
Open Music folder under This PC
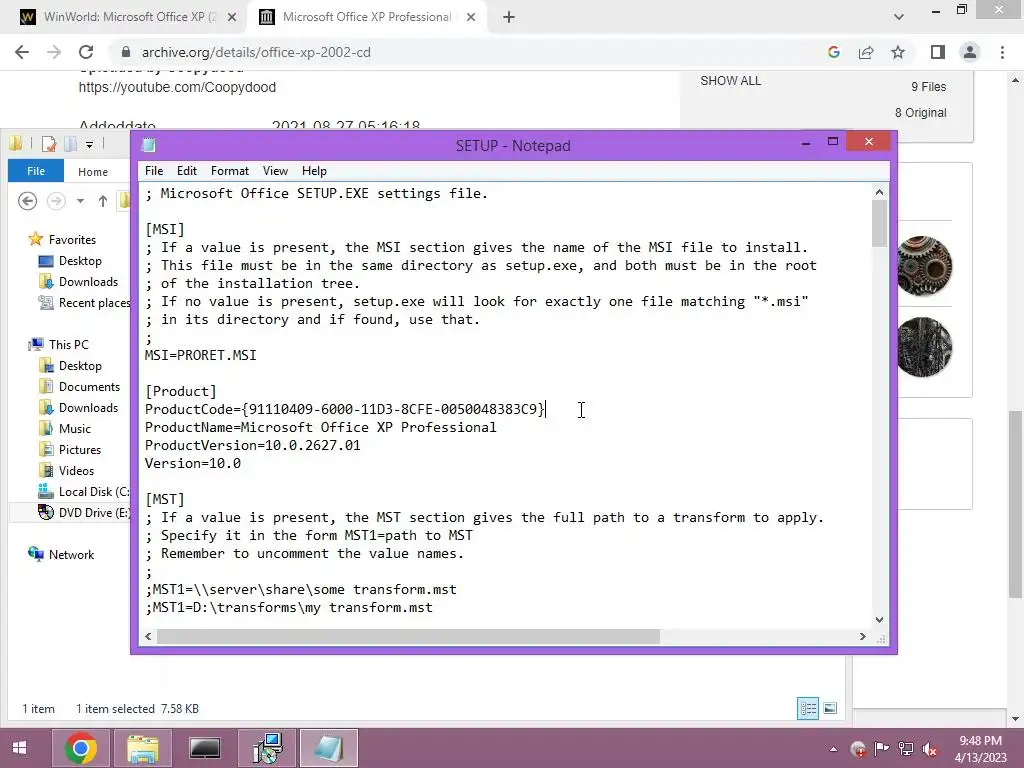tap(74, 429)
